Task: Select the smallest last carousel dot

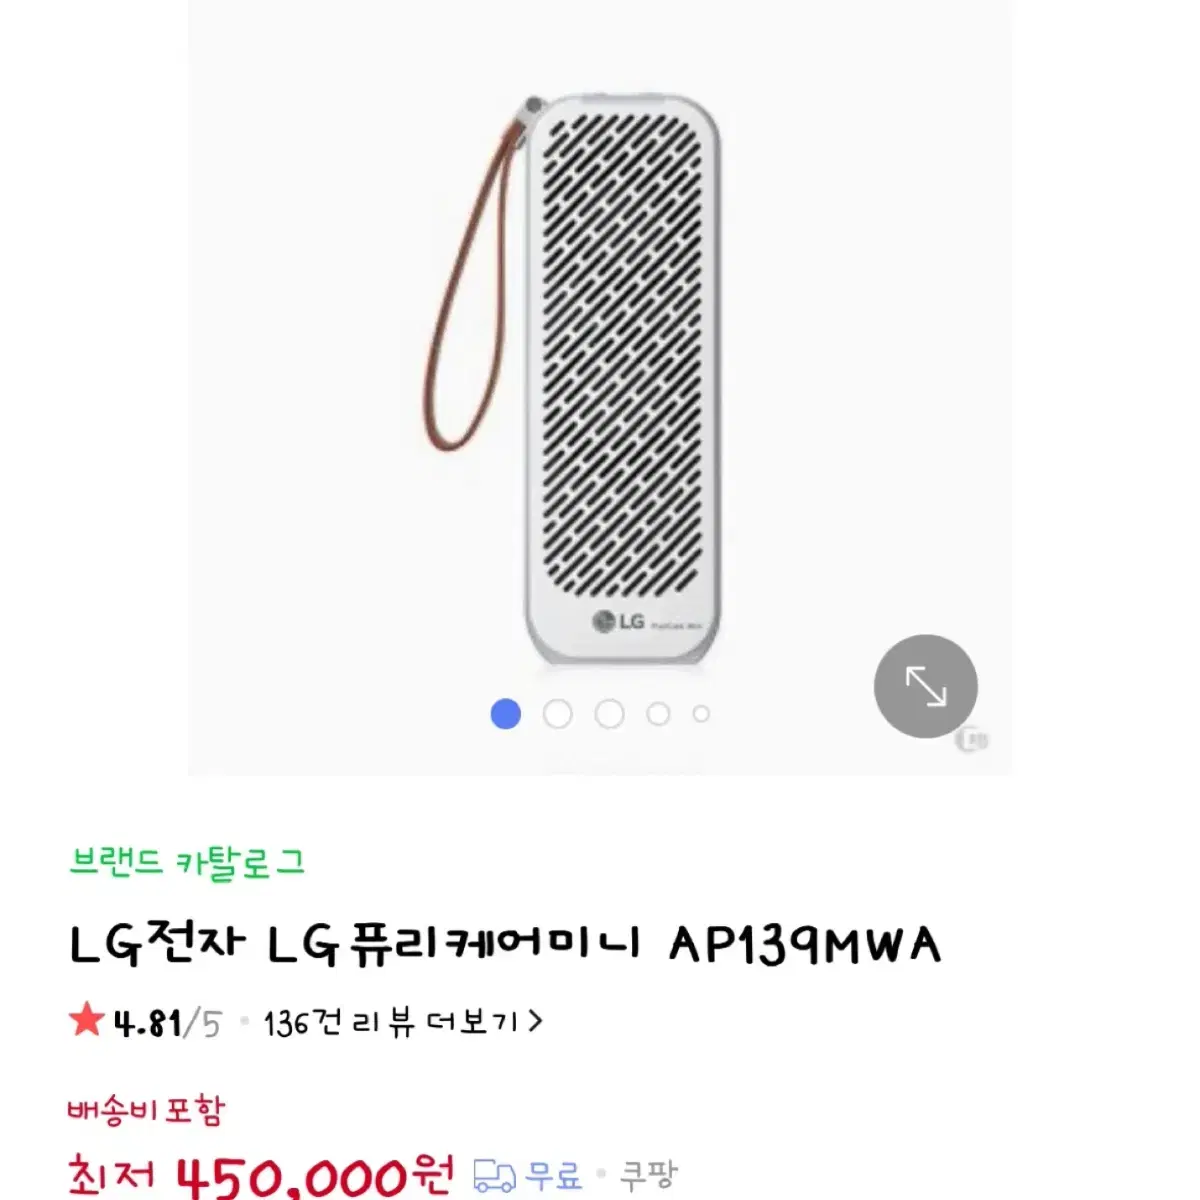Action: click(x=701, y=714)
